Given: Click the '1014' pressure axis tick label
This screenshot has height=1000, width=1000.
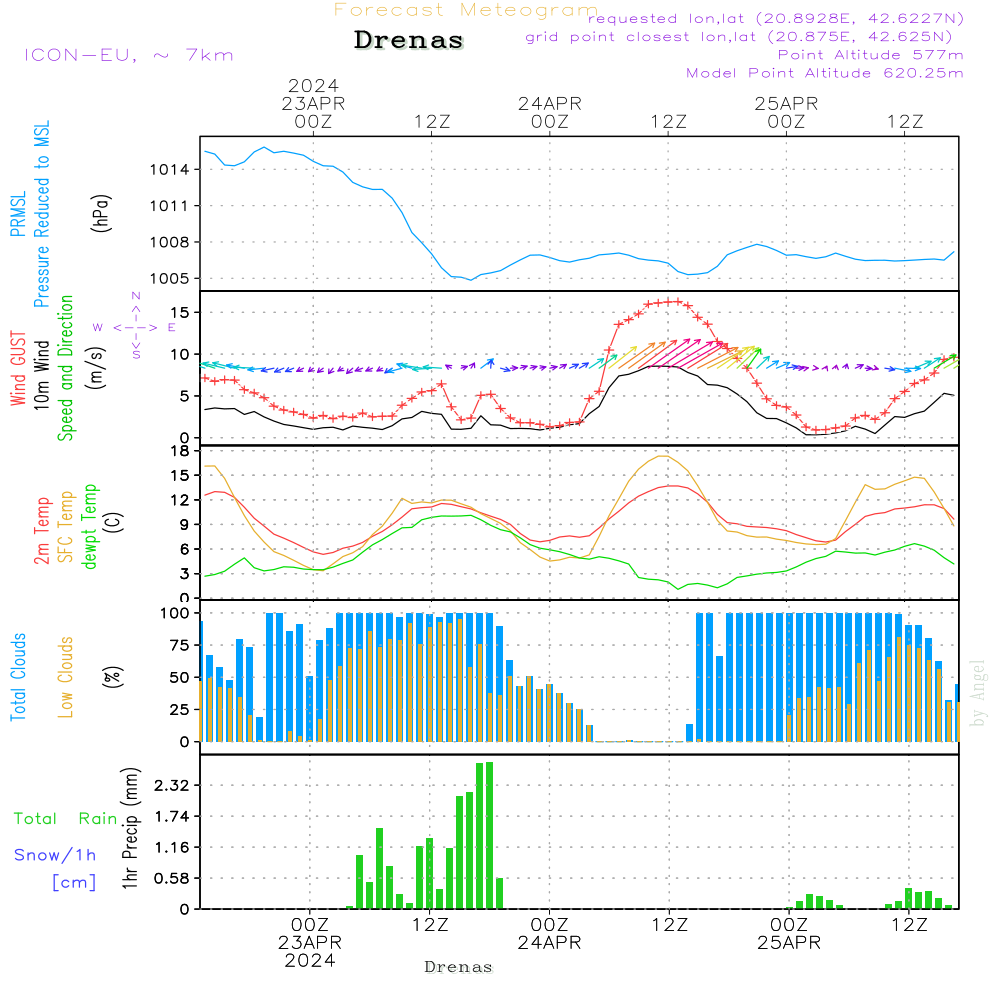Looking at the screenshot, I should pyautogui.click(x=170, y=170).
